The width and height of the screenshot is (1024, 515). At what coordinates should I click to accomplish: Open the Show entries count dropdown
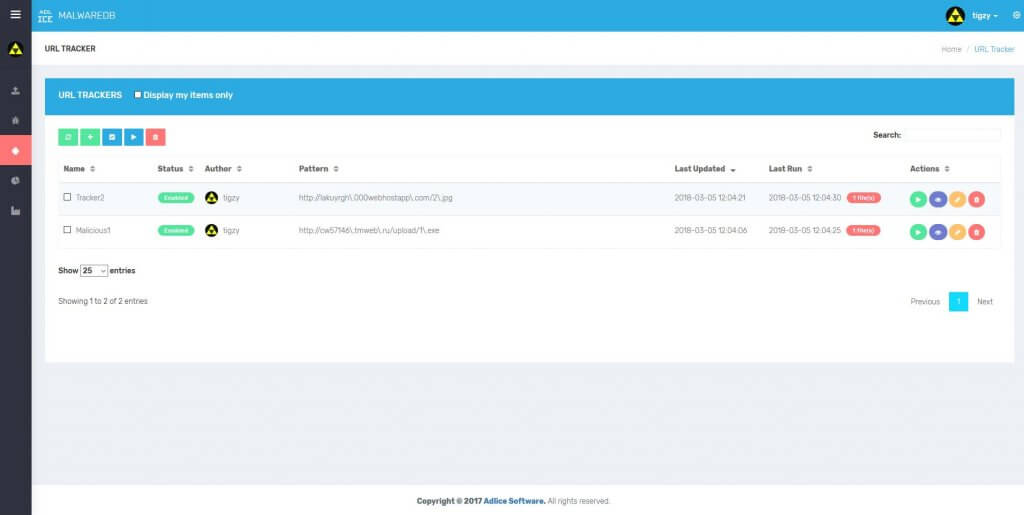[94, 271]
